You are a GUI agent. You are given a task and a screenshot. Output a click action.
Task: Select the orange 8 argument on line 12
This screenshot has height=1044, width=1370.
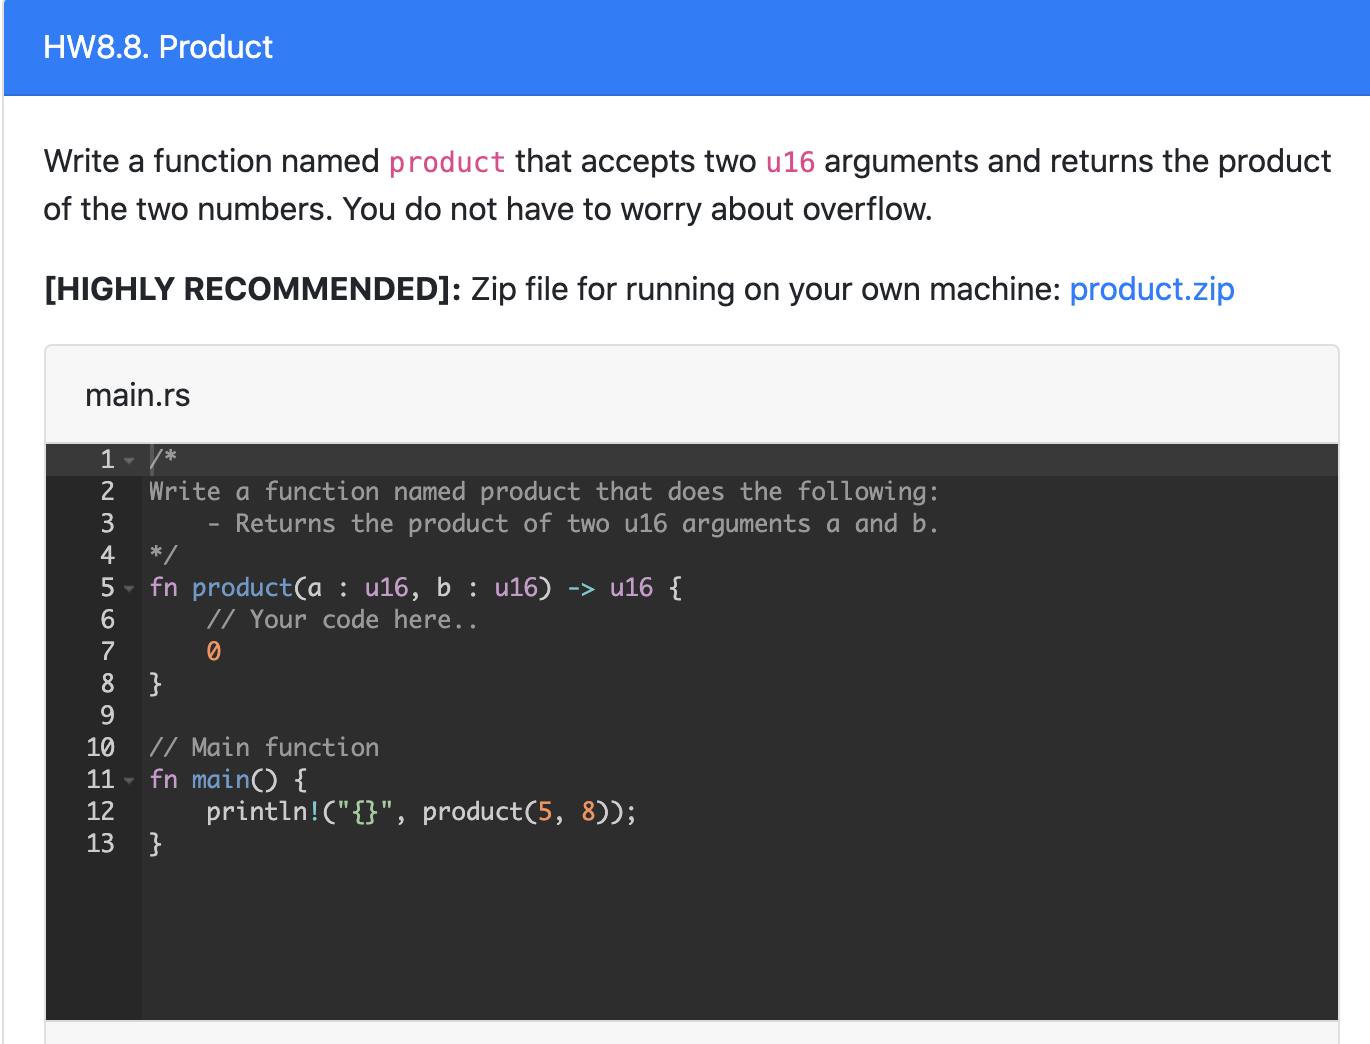click(587, 811)
